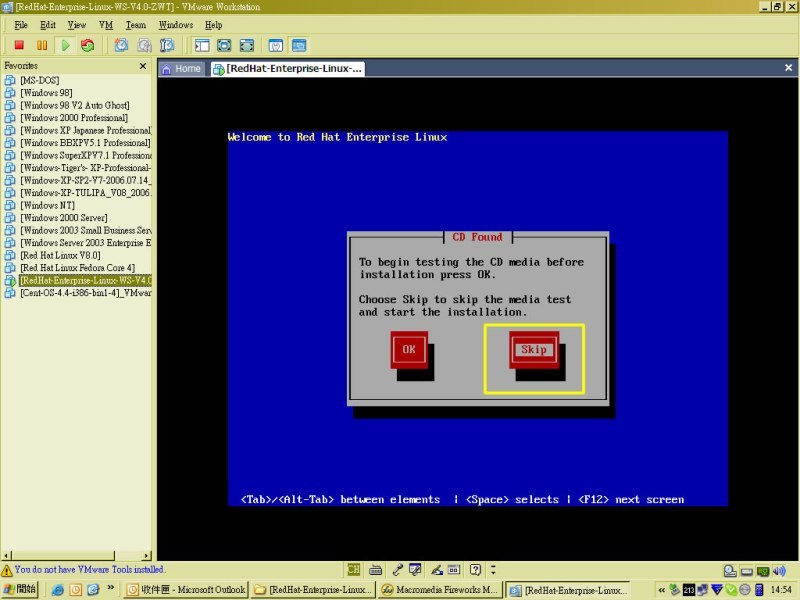Screen dimensions: 800x600
Task: Switch to the Home tab
Action: (181, 68)
